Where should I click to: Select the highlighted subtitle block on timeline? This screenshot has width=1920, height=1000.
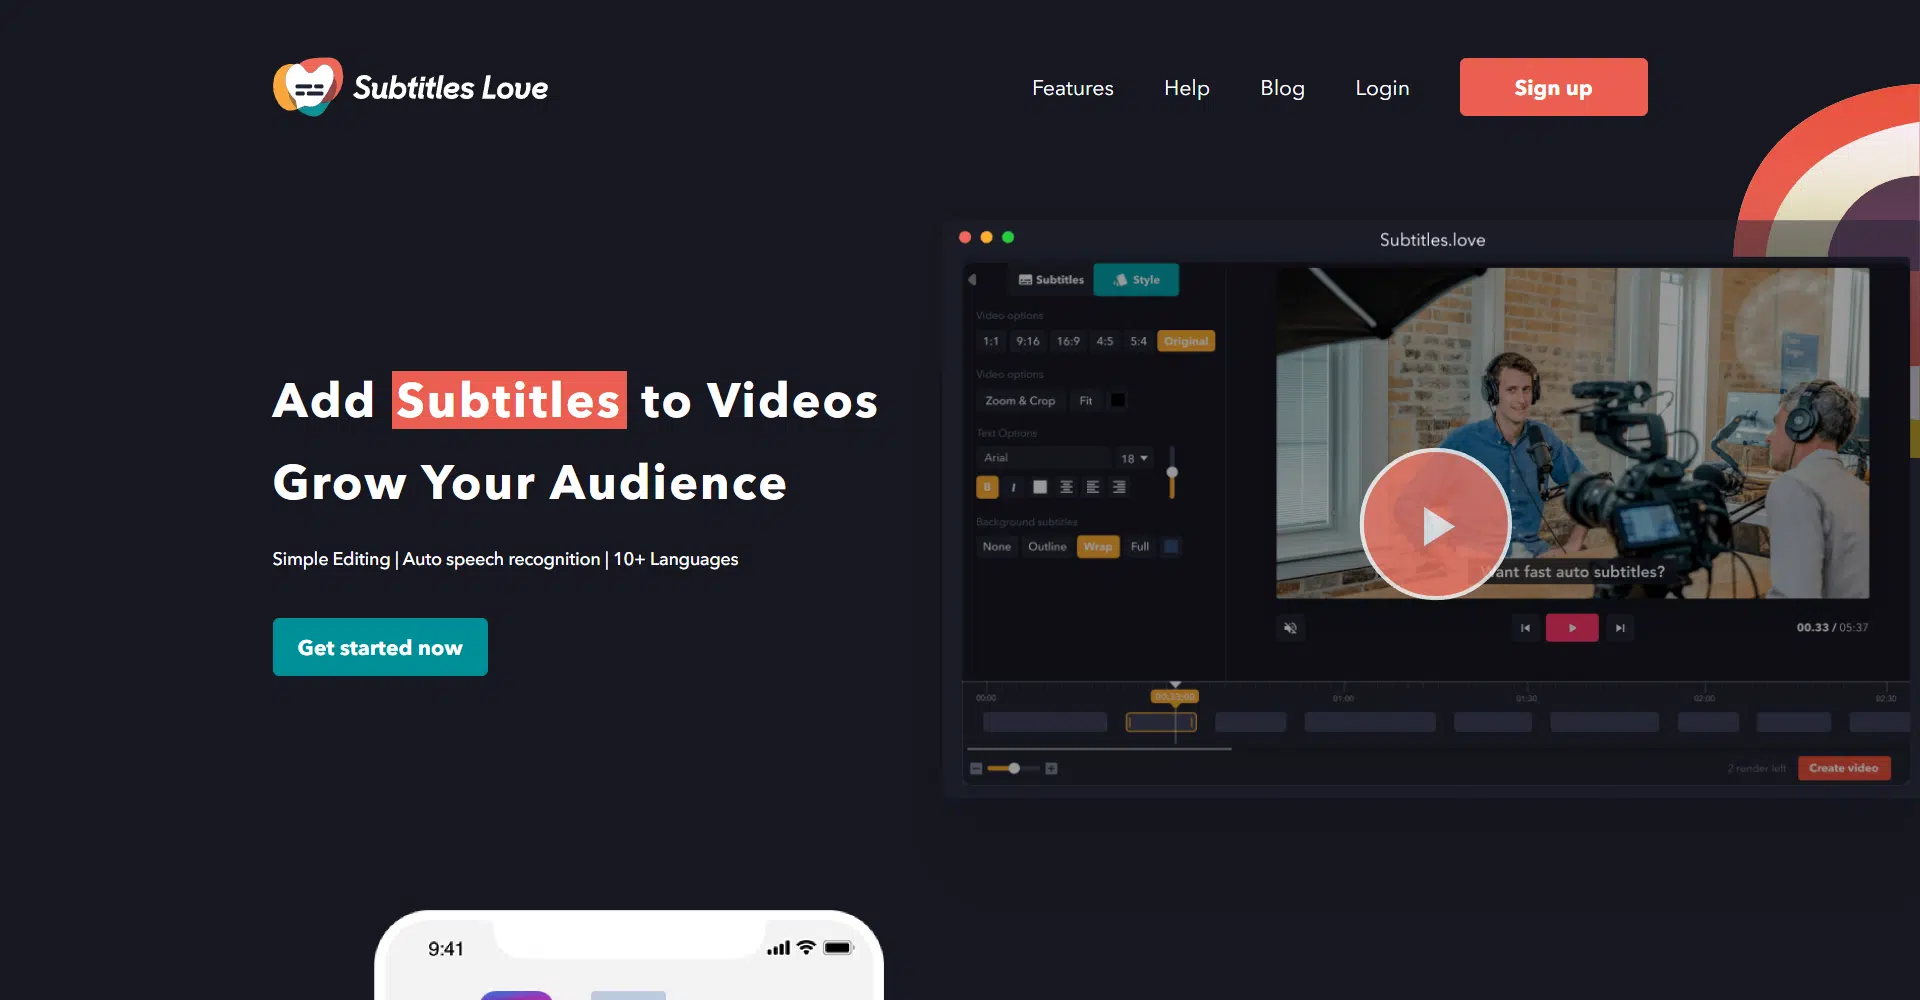point(1160,722)
